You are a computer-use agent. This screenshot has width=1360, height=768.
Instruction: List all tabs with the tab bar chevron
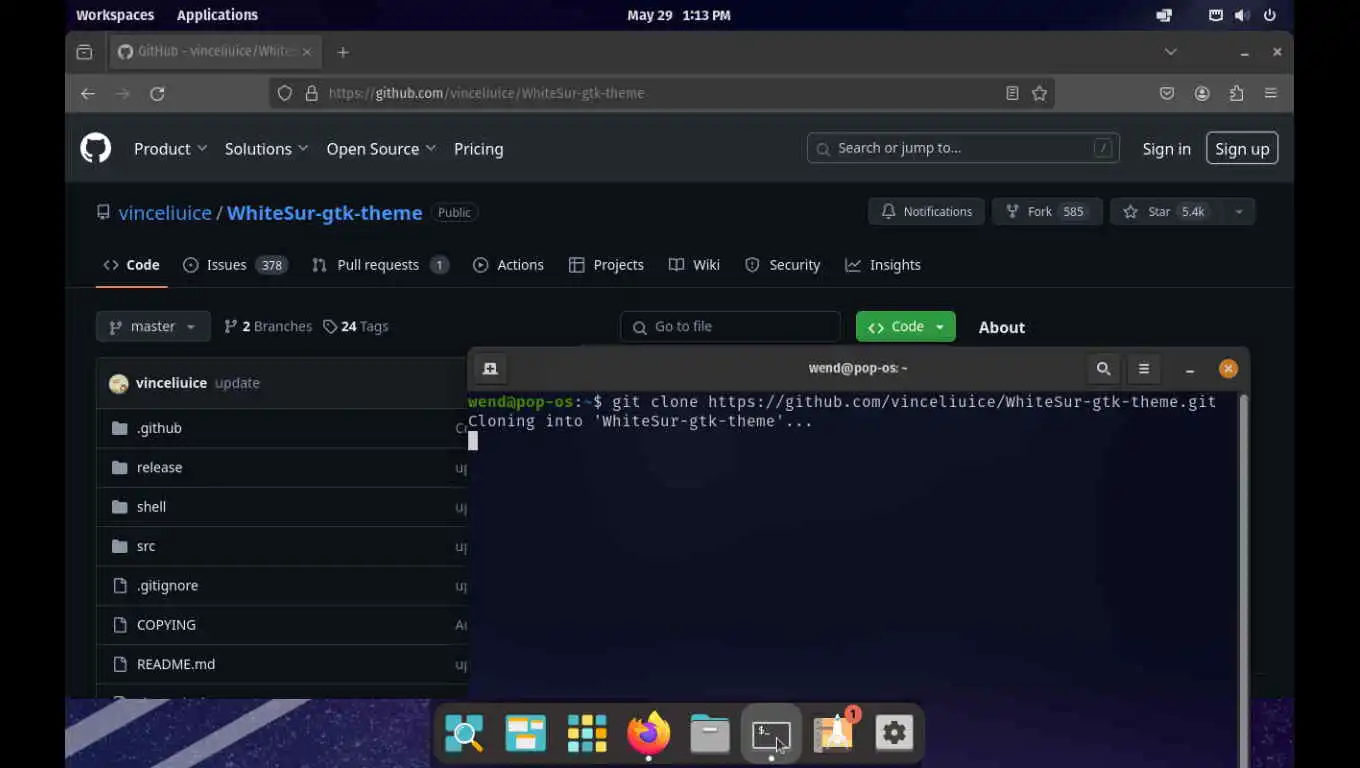[x=1171, y=52]
